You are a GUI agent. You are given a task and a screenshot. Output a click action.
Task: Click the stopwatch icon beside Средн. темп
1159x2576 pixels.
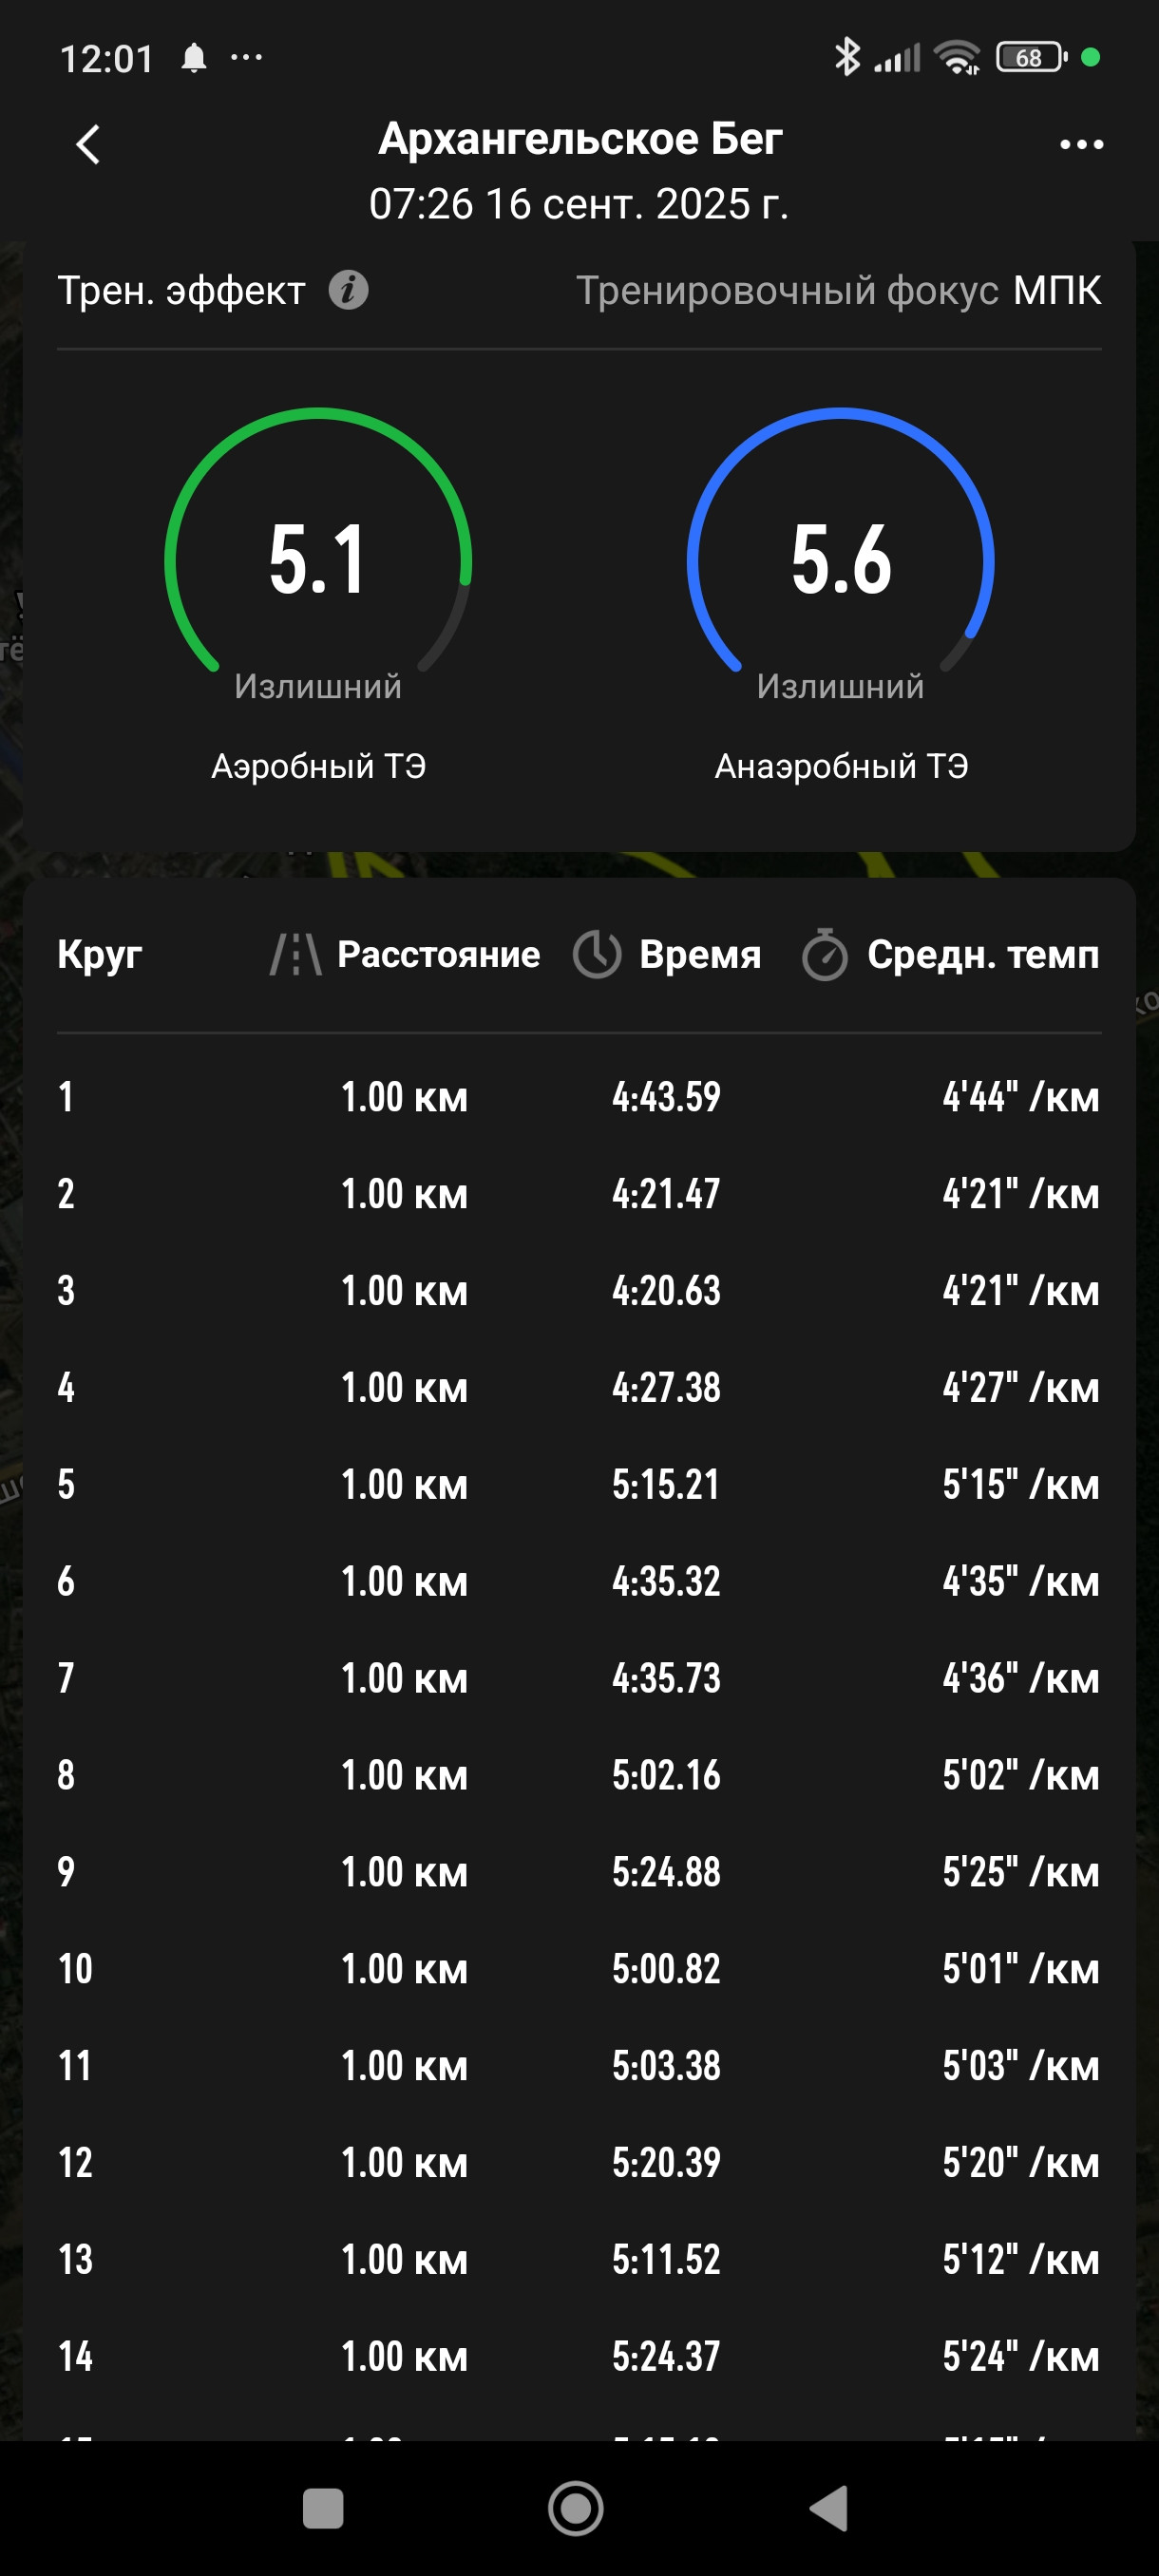825,954
